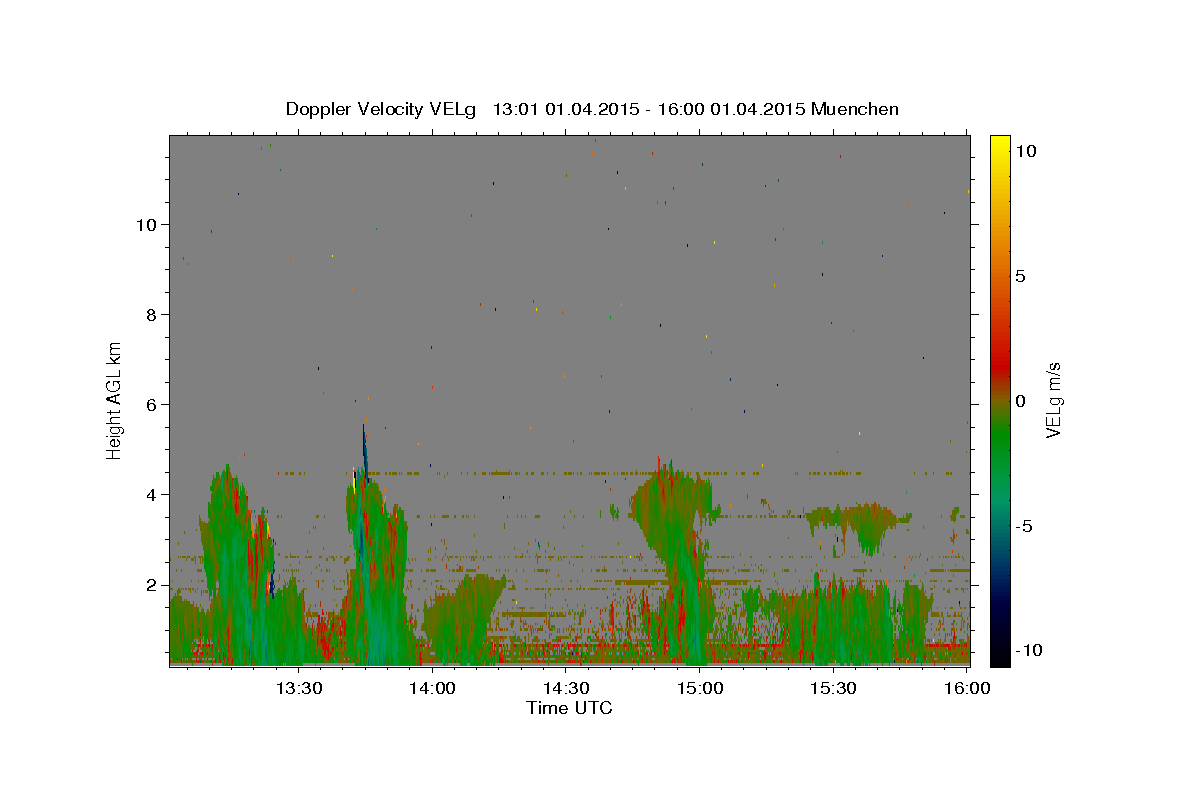Click the plot title 'Doppler Velocity VELg'
This screenshot has width=1200, height=800.
pos(383,109)
